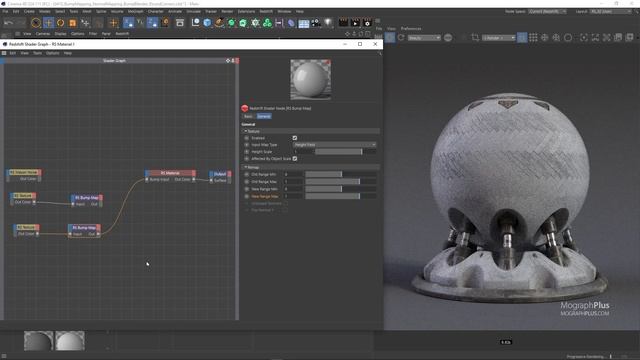The image size is (640, 360).
Task: Click the red Redshift shader node icon
Action: (x=244, y=108)
